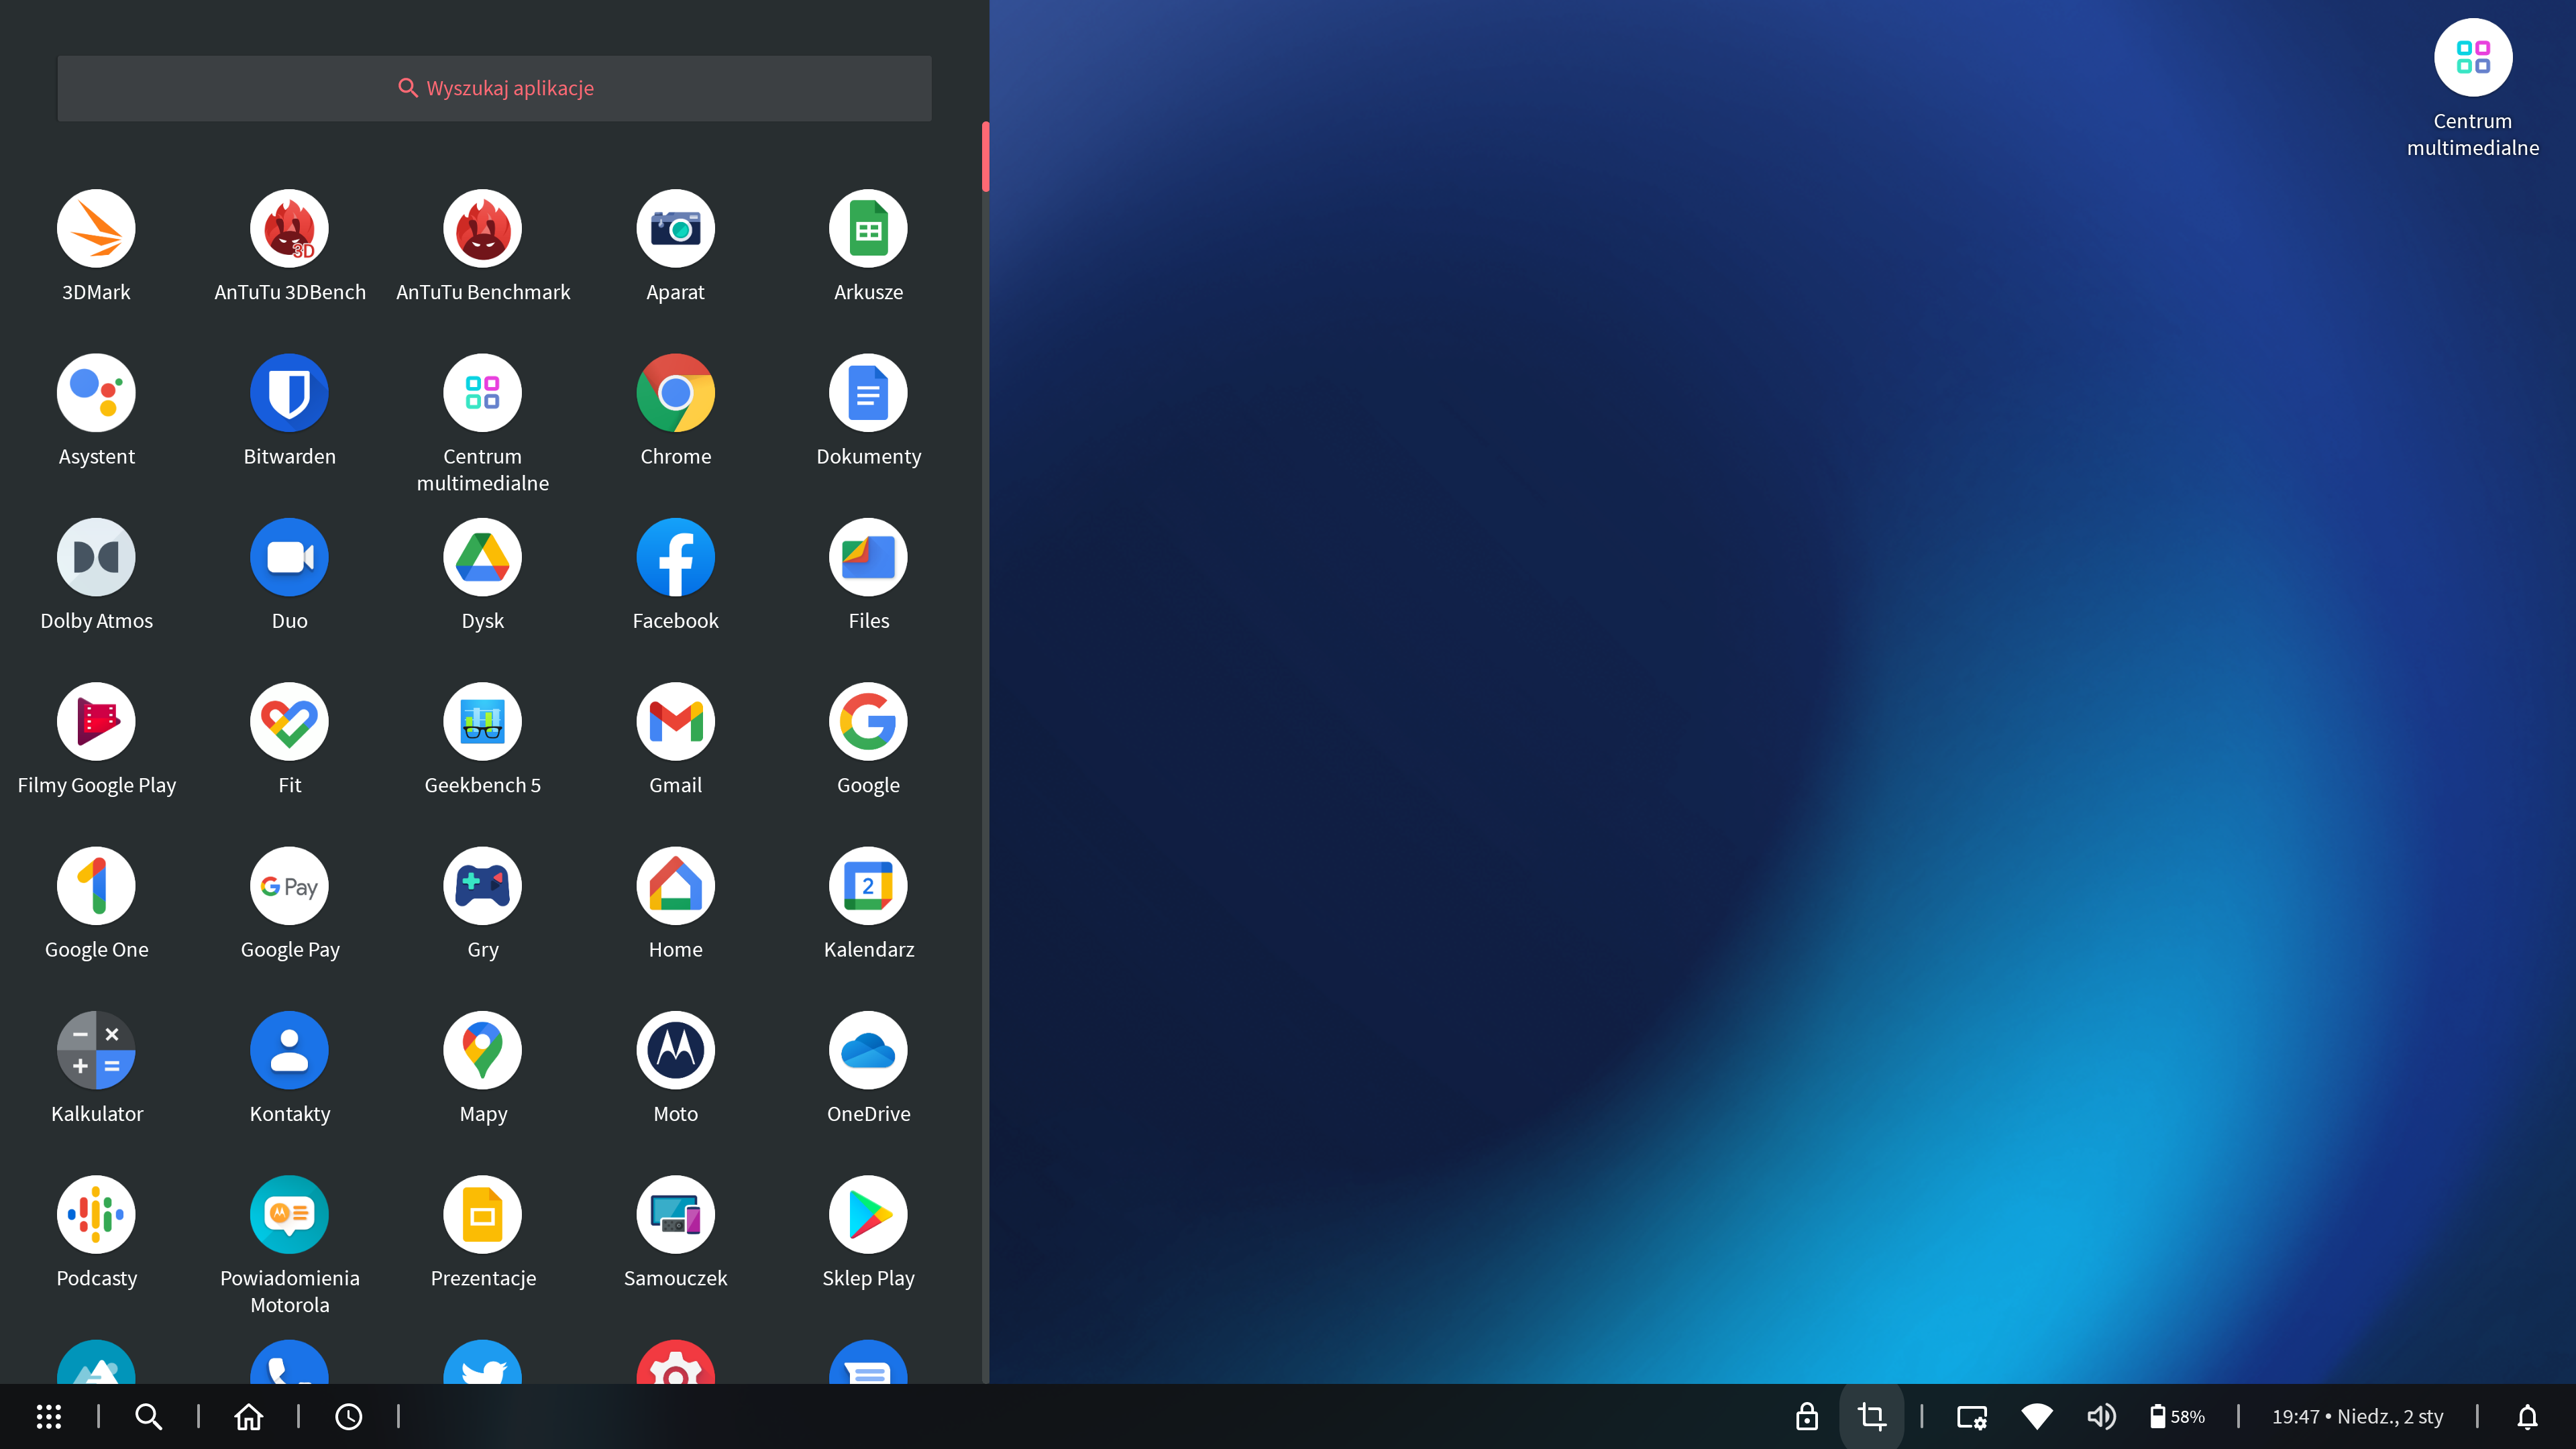This screenshot has width=2576, height=1449.
Task: Open the notifications bell
Action: 2527,1416
